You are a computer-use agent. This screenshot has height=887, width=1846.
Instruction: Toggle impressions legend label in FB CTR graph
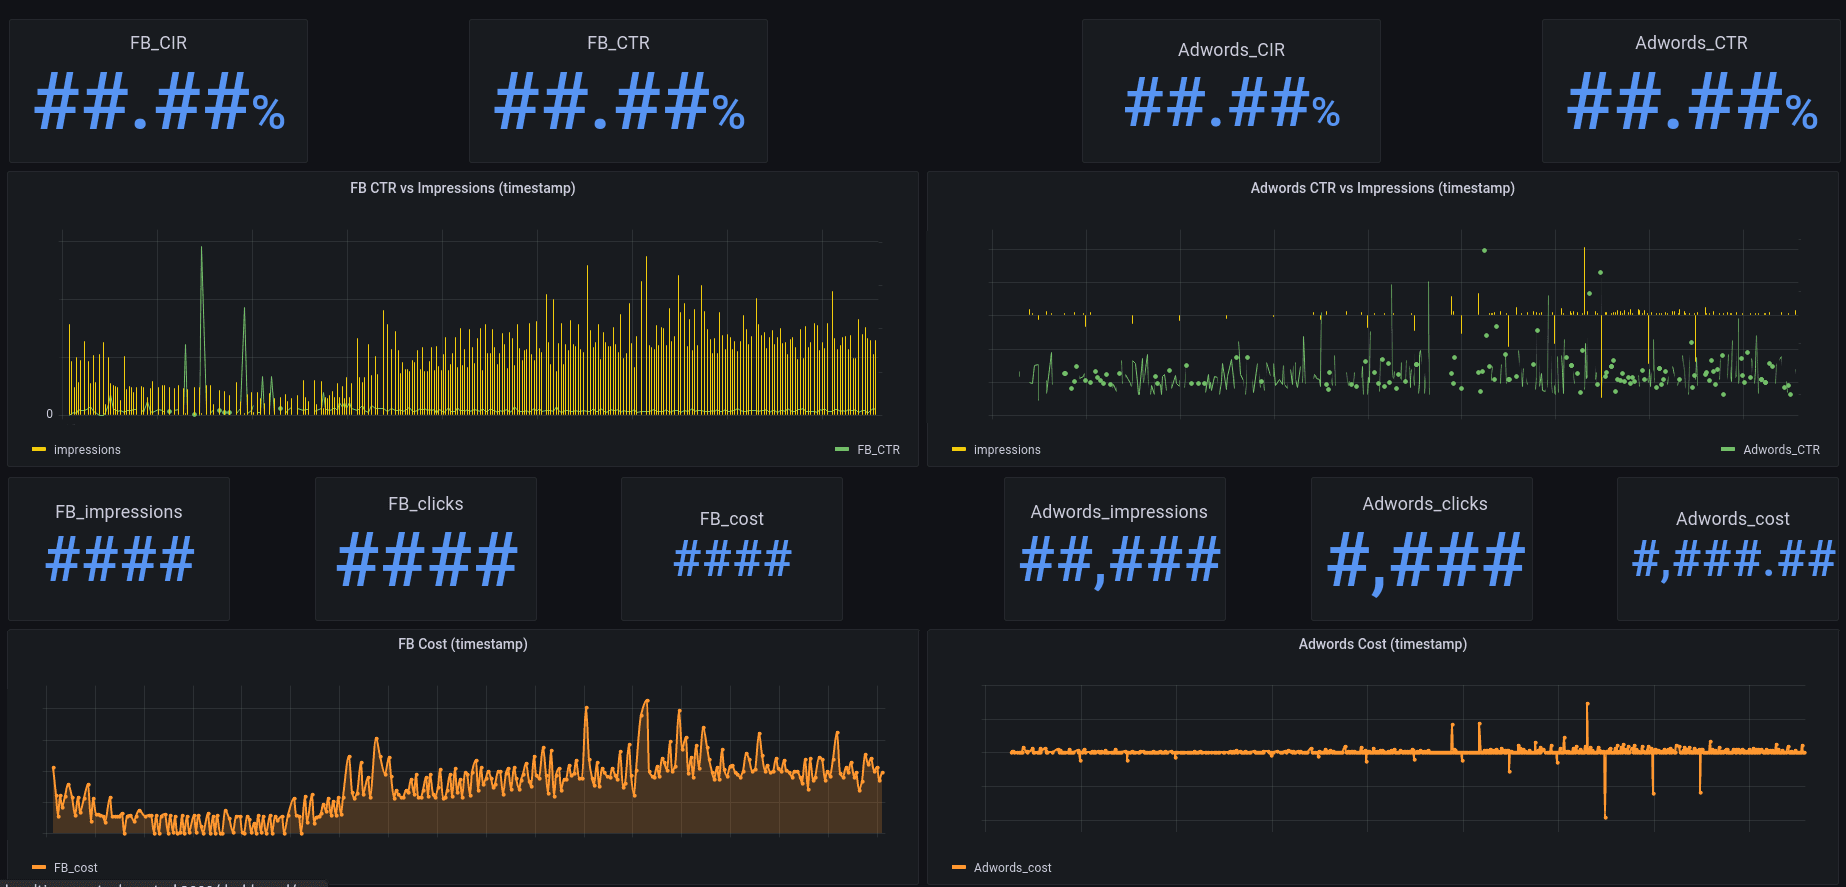click(x=87, y=450)
